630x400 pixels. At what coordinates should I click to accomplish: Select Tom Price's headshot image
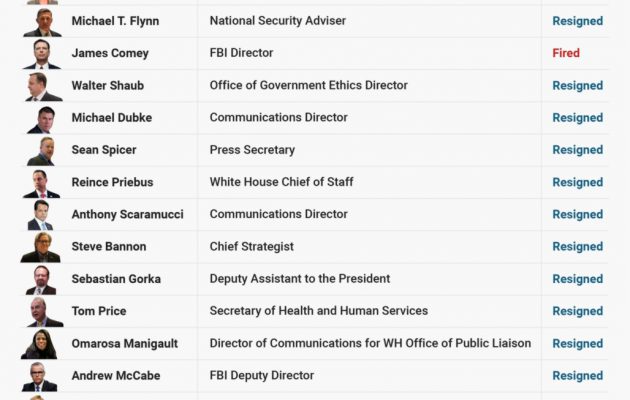(42, 311)
